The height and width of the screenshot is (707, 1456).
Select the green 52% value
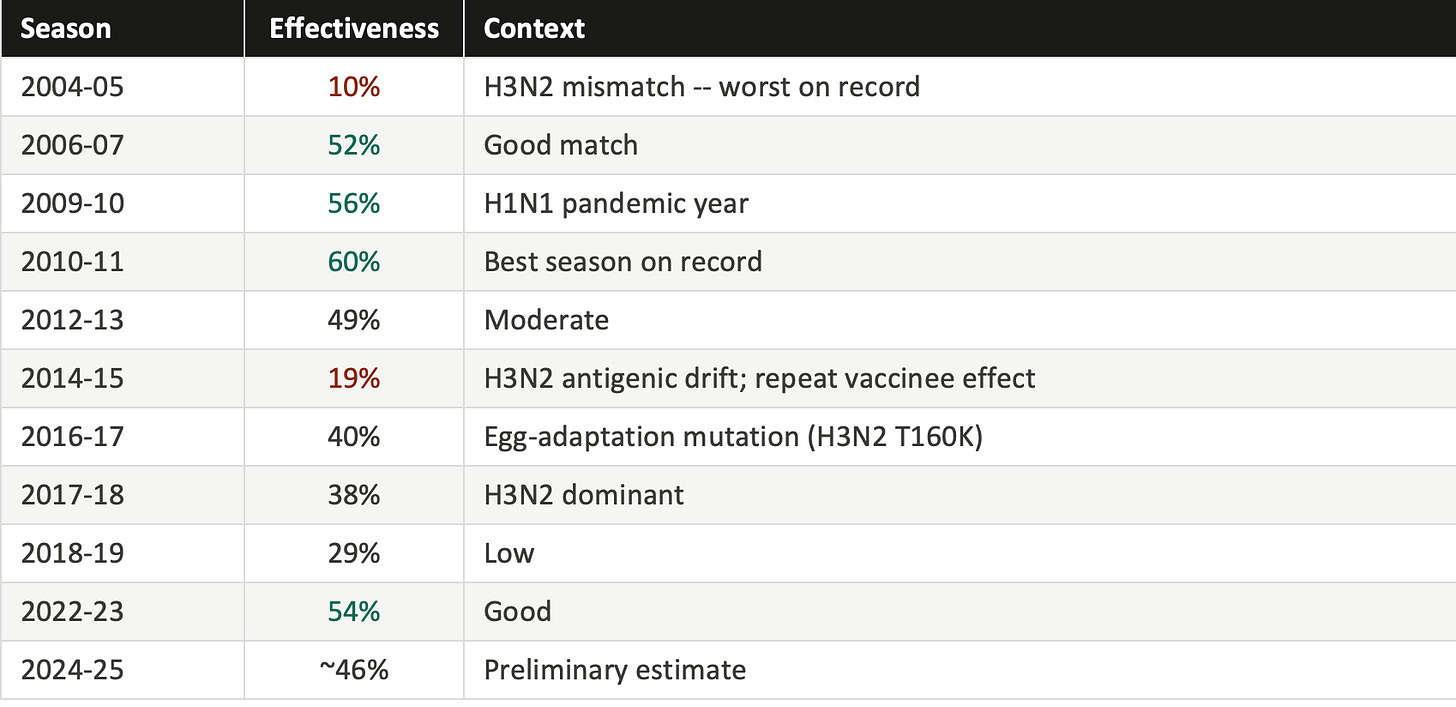[354, 145]
